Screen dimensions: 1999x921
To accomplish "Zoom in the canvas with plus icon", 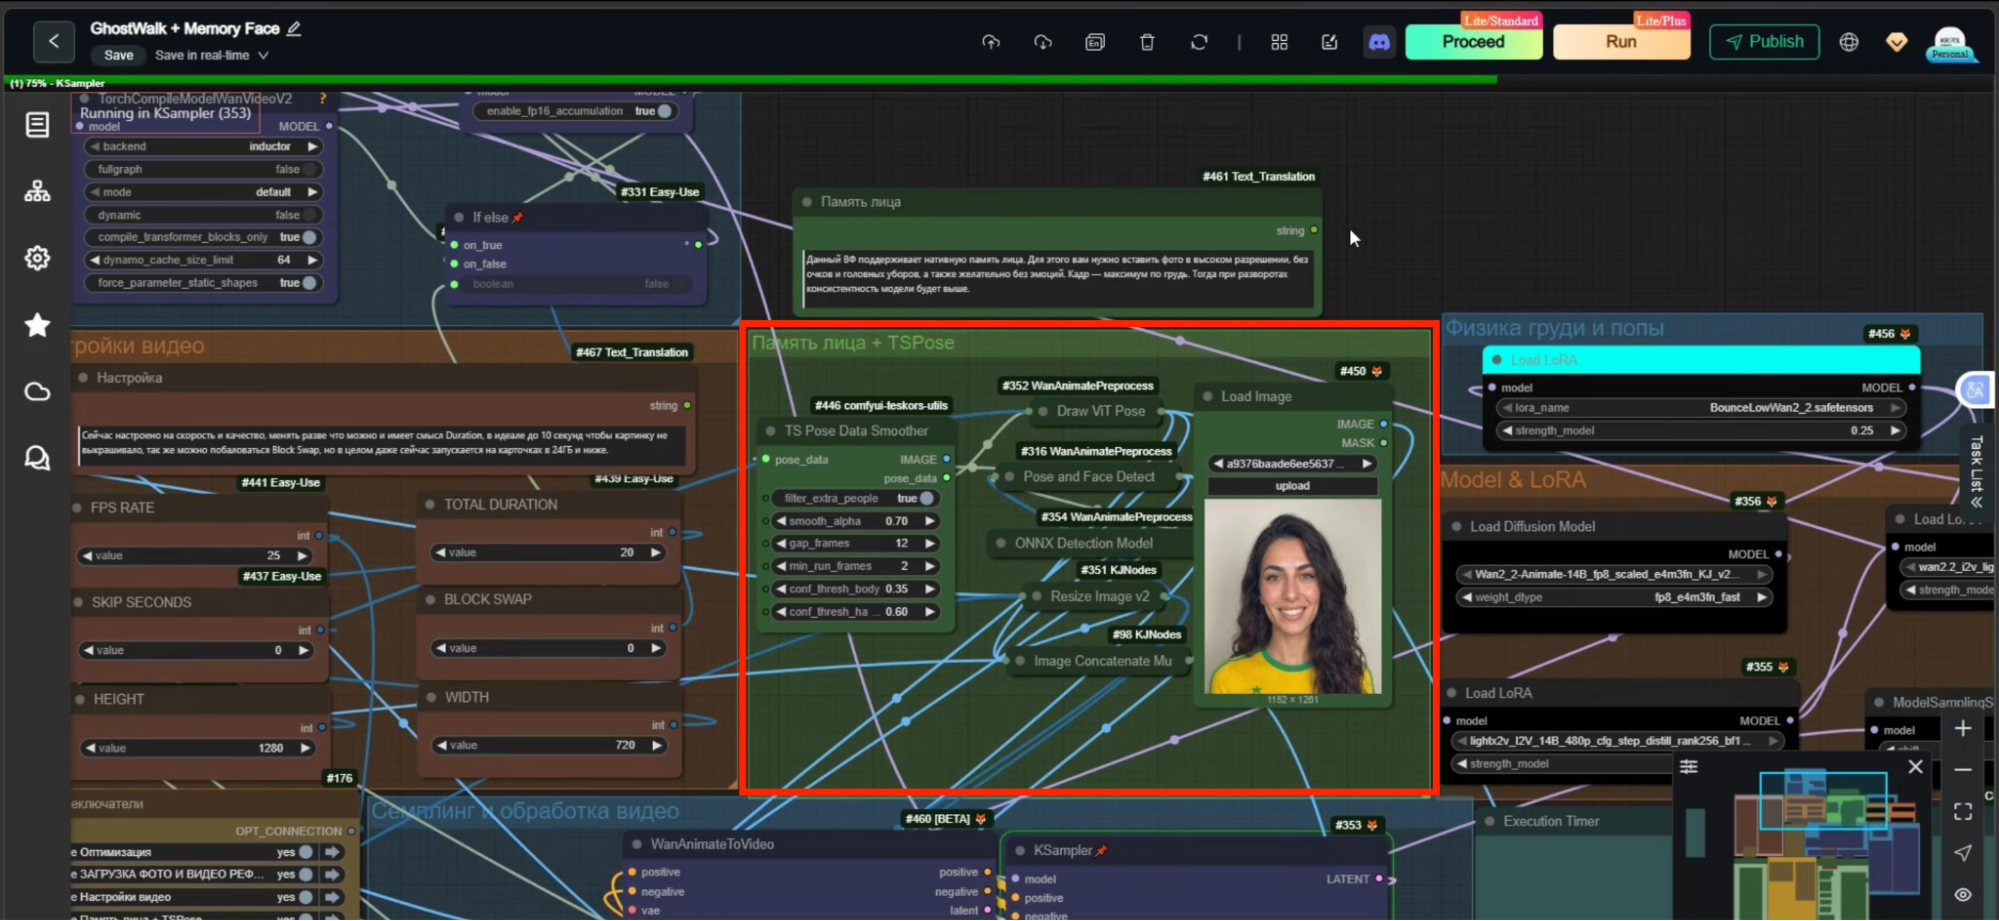I will (1963, 728).
